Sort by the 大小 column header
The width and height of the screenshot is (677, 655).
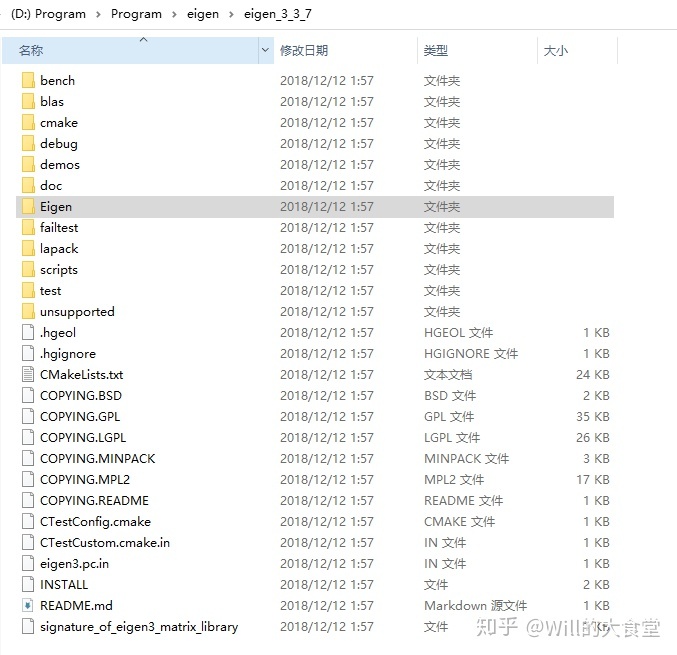578,50
